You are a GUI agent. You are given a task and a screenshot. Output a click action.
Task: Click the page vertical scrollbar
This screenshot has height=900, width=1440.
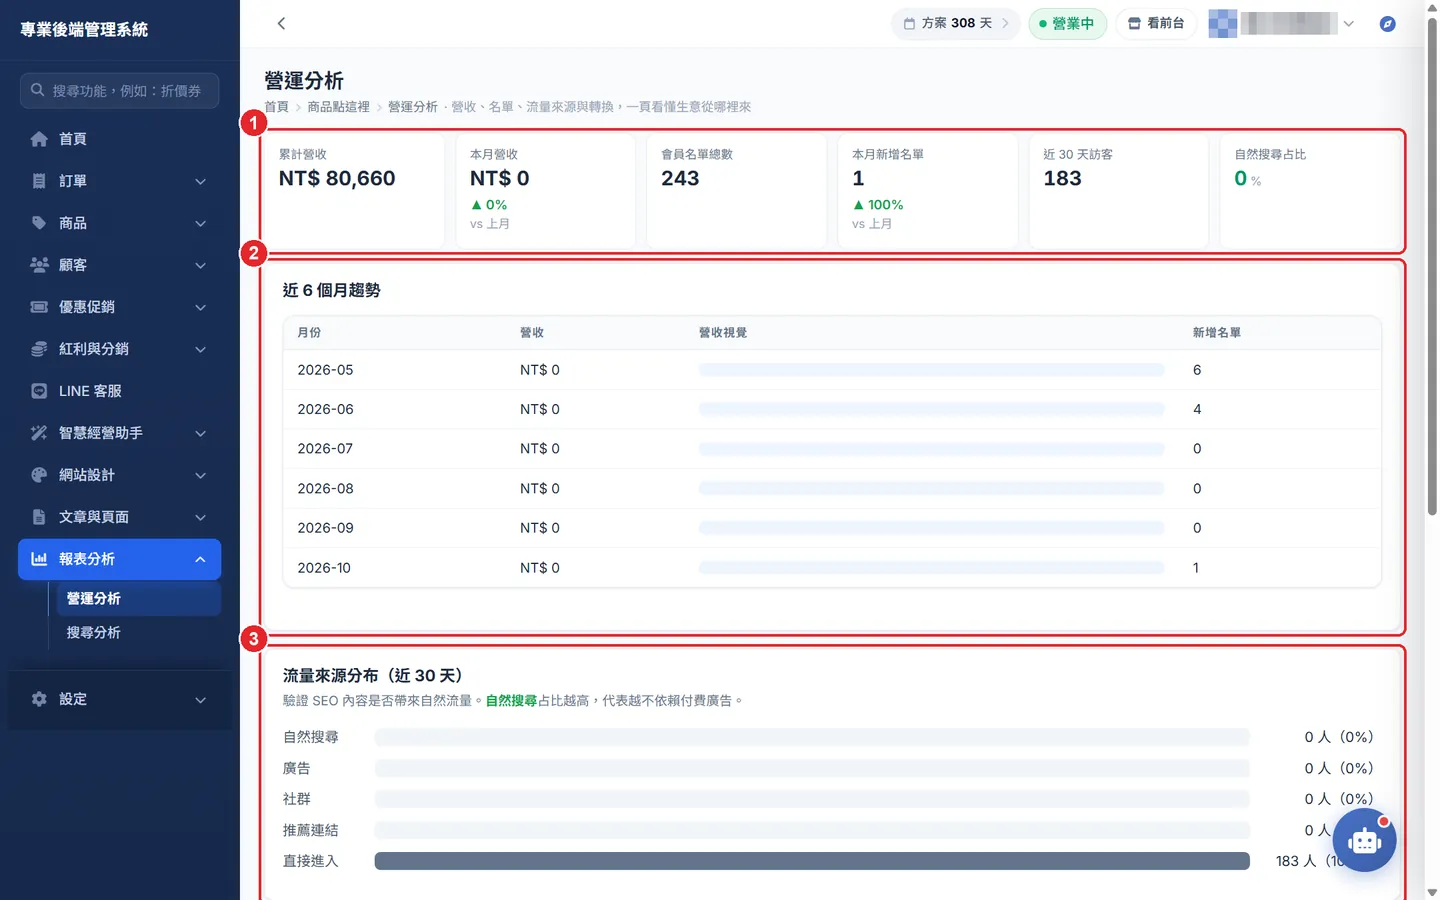point(1432,268)
